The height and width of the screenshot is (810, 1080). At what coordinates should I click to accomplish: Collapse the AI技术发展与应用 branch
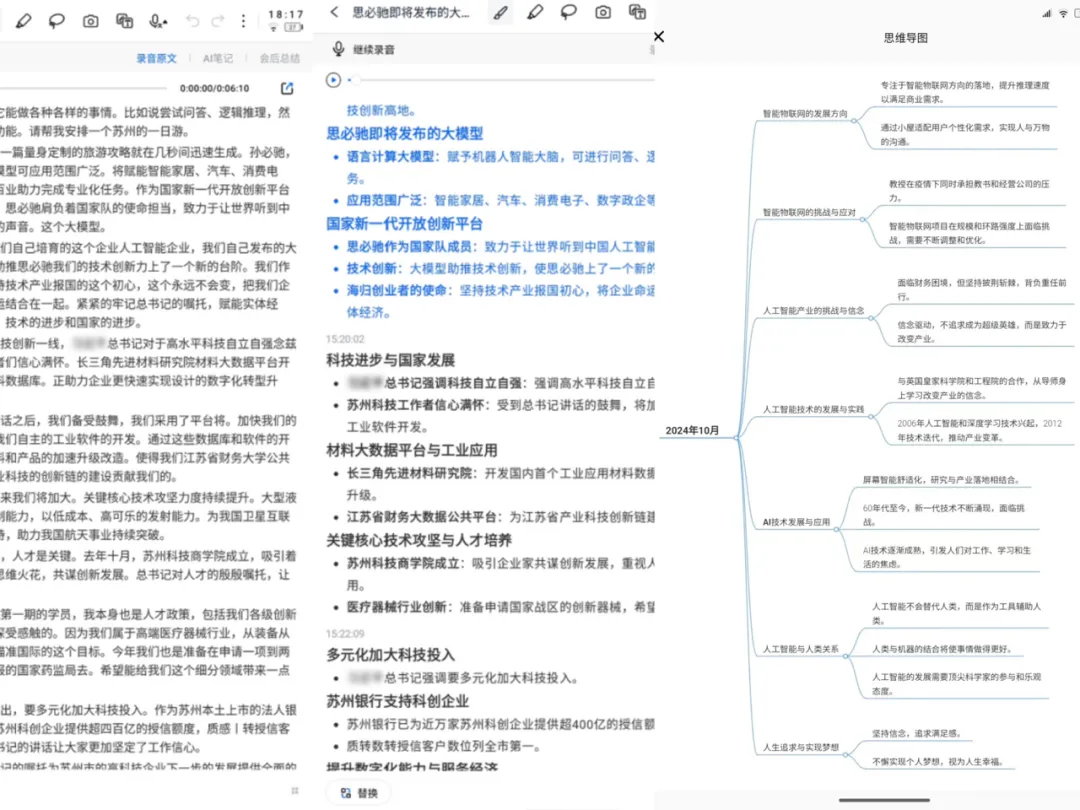[837, 529]
